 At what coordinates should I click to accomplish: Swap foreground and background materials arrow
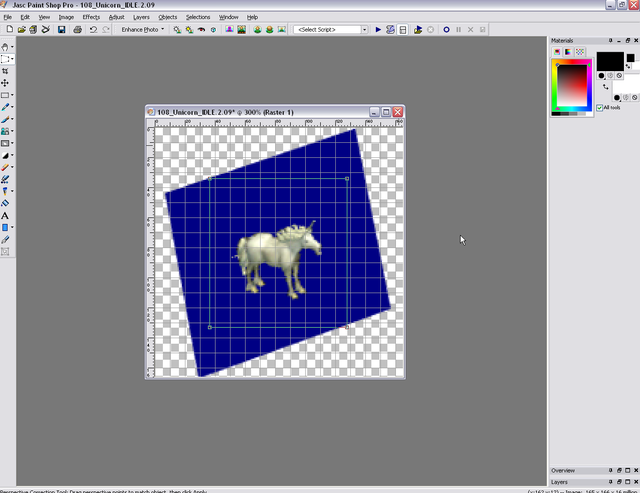click(605, 87)
